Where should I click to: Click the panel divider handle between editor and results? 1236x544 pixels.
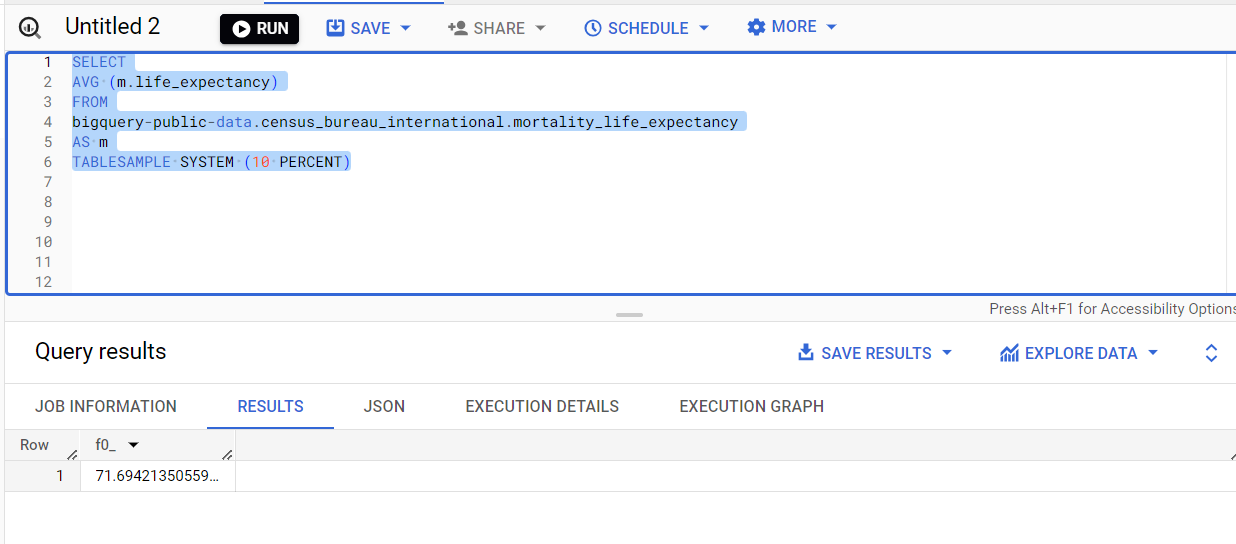point(630,314)
